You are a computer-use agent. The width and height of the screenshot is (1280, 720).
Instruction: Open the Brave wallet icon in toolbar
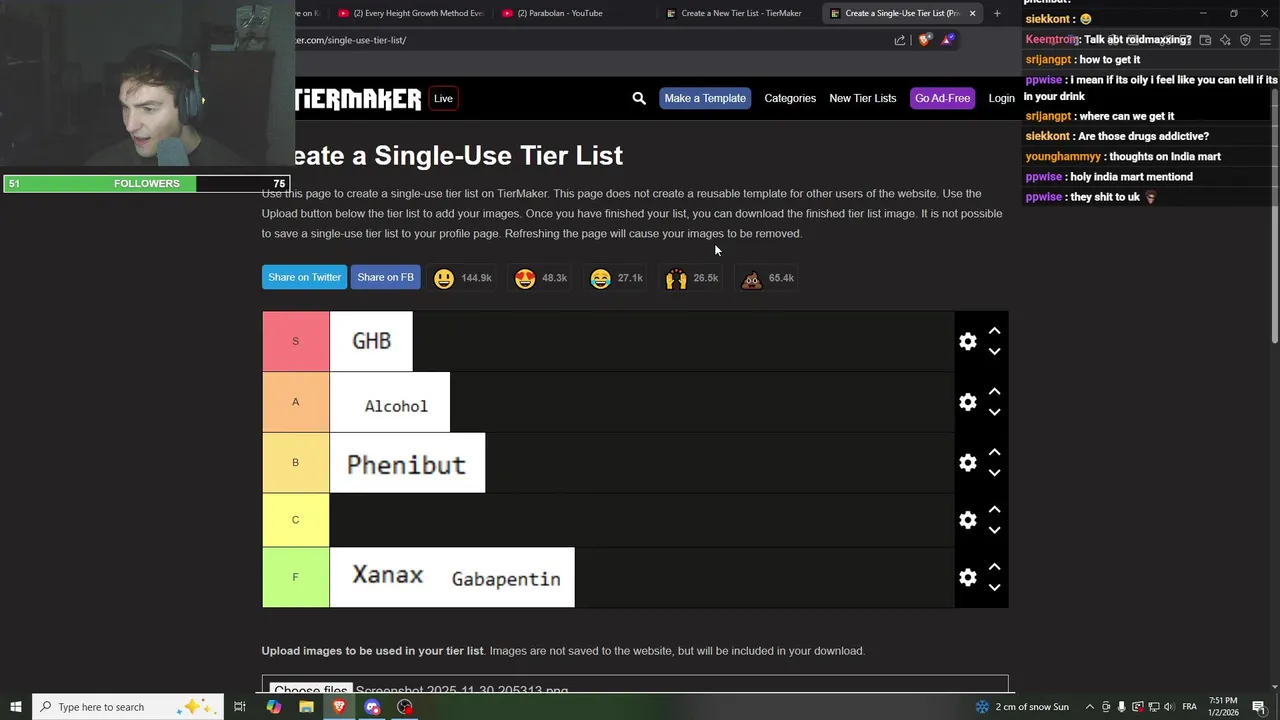click(x=1205, y=40)
